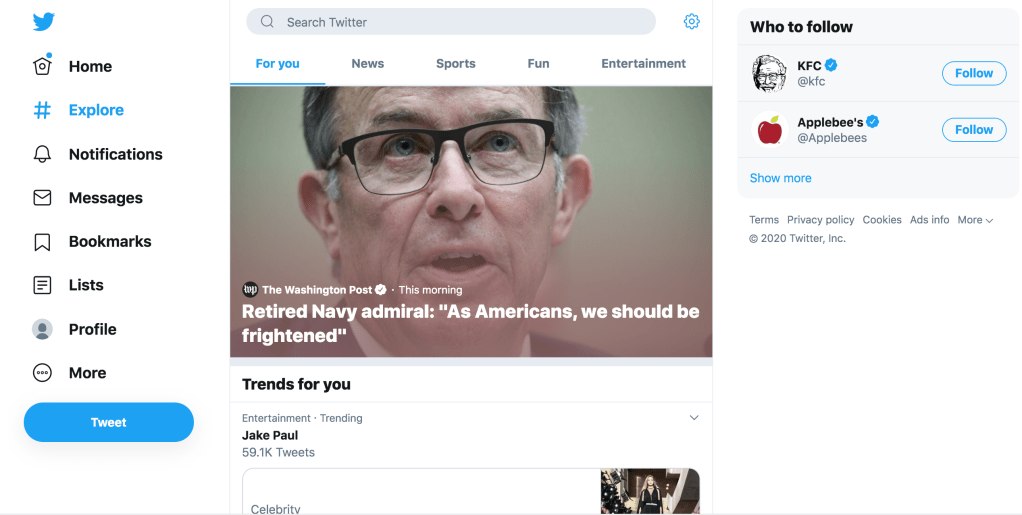Switch to the Sports tab
This screenshot has width=1022, height=515.
click(x=455, y=64)
